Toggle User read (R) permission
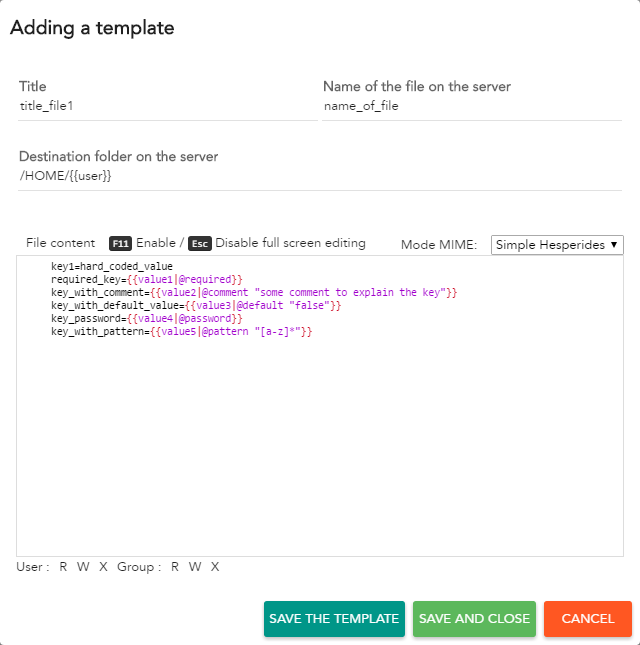The width and height of the screenshot is (640, 645). (63, 567)
